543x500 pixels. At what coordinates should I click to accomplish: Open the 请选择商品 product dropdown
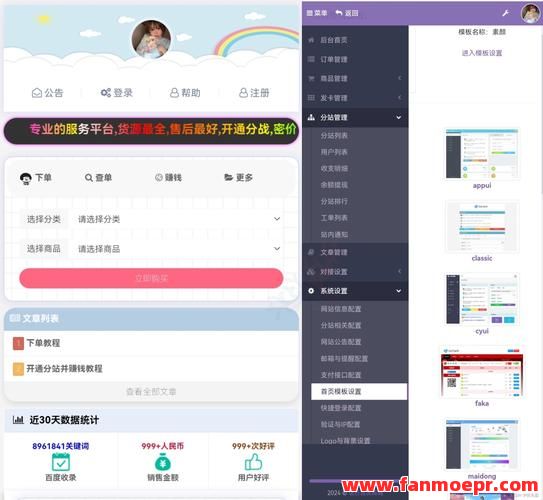pos(177,249)
